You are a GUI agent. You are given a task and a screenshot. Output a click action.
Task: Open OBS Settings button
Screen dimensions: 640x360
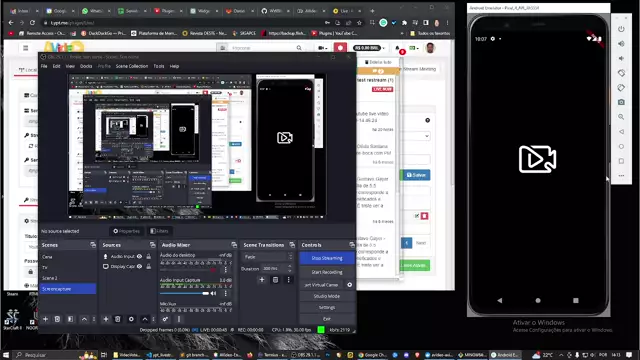[327, 307]
